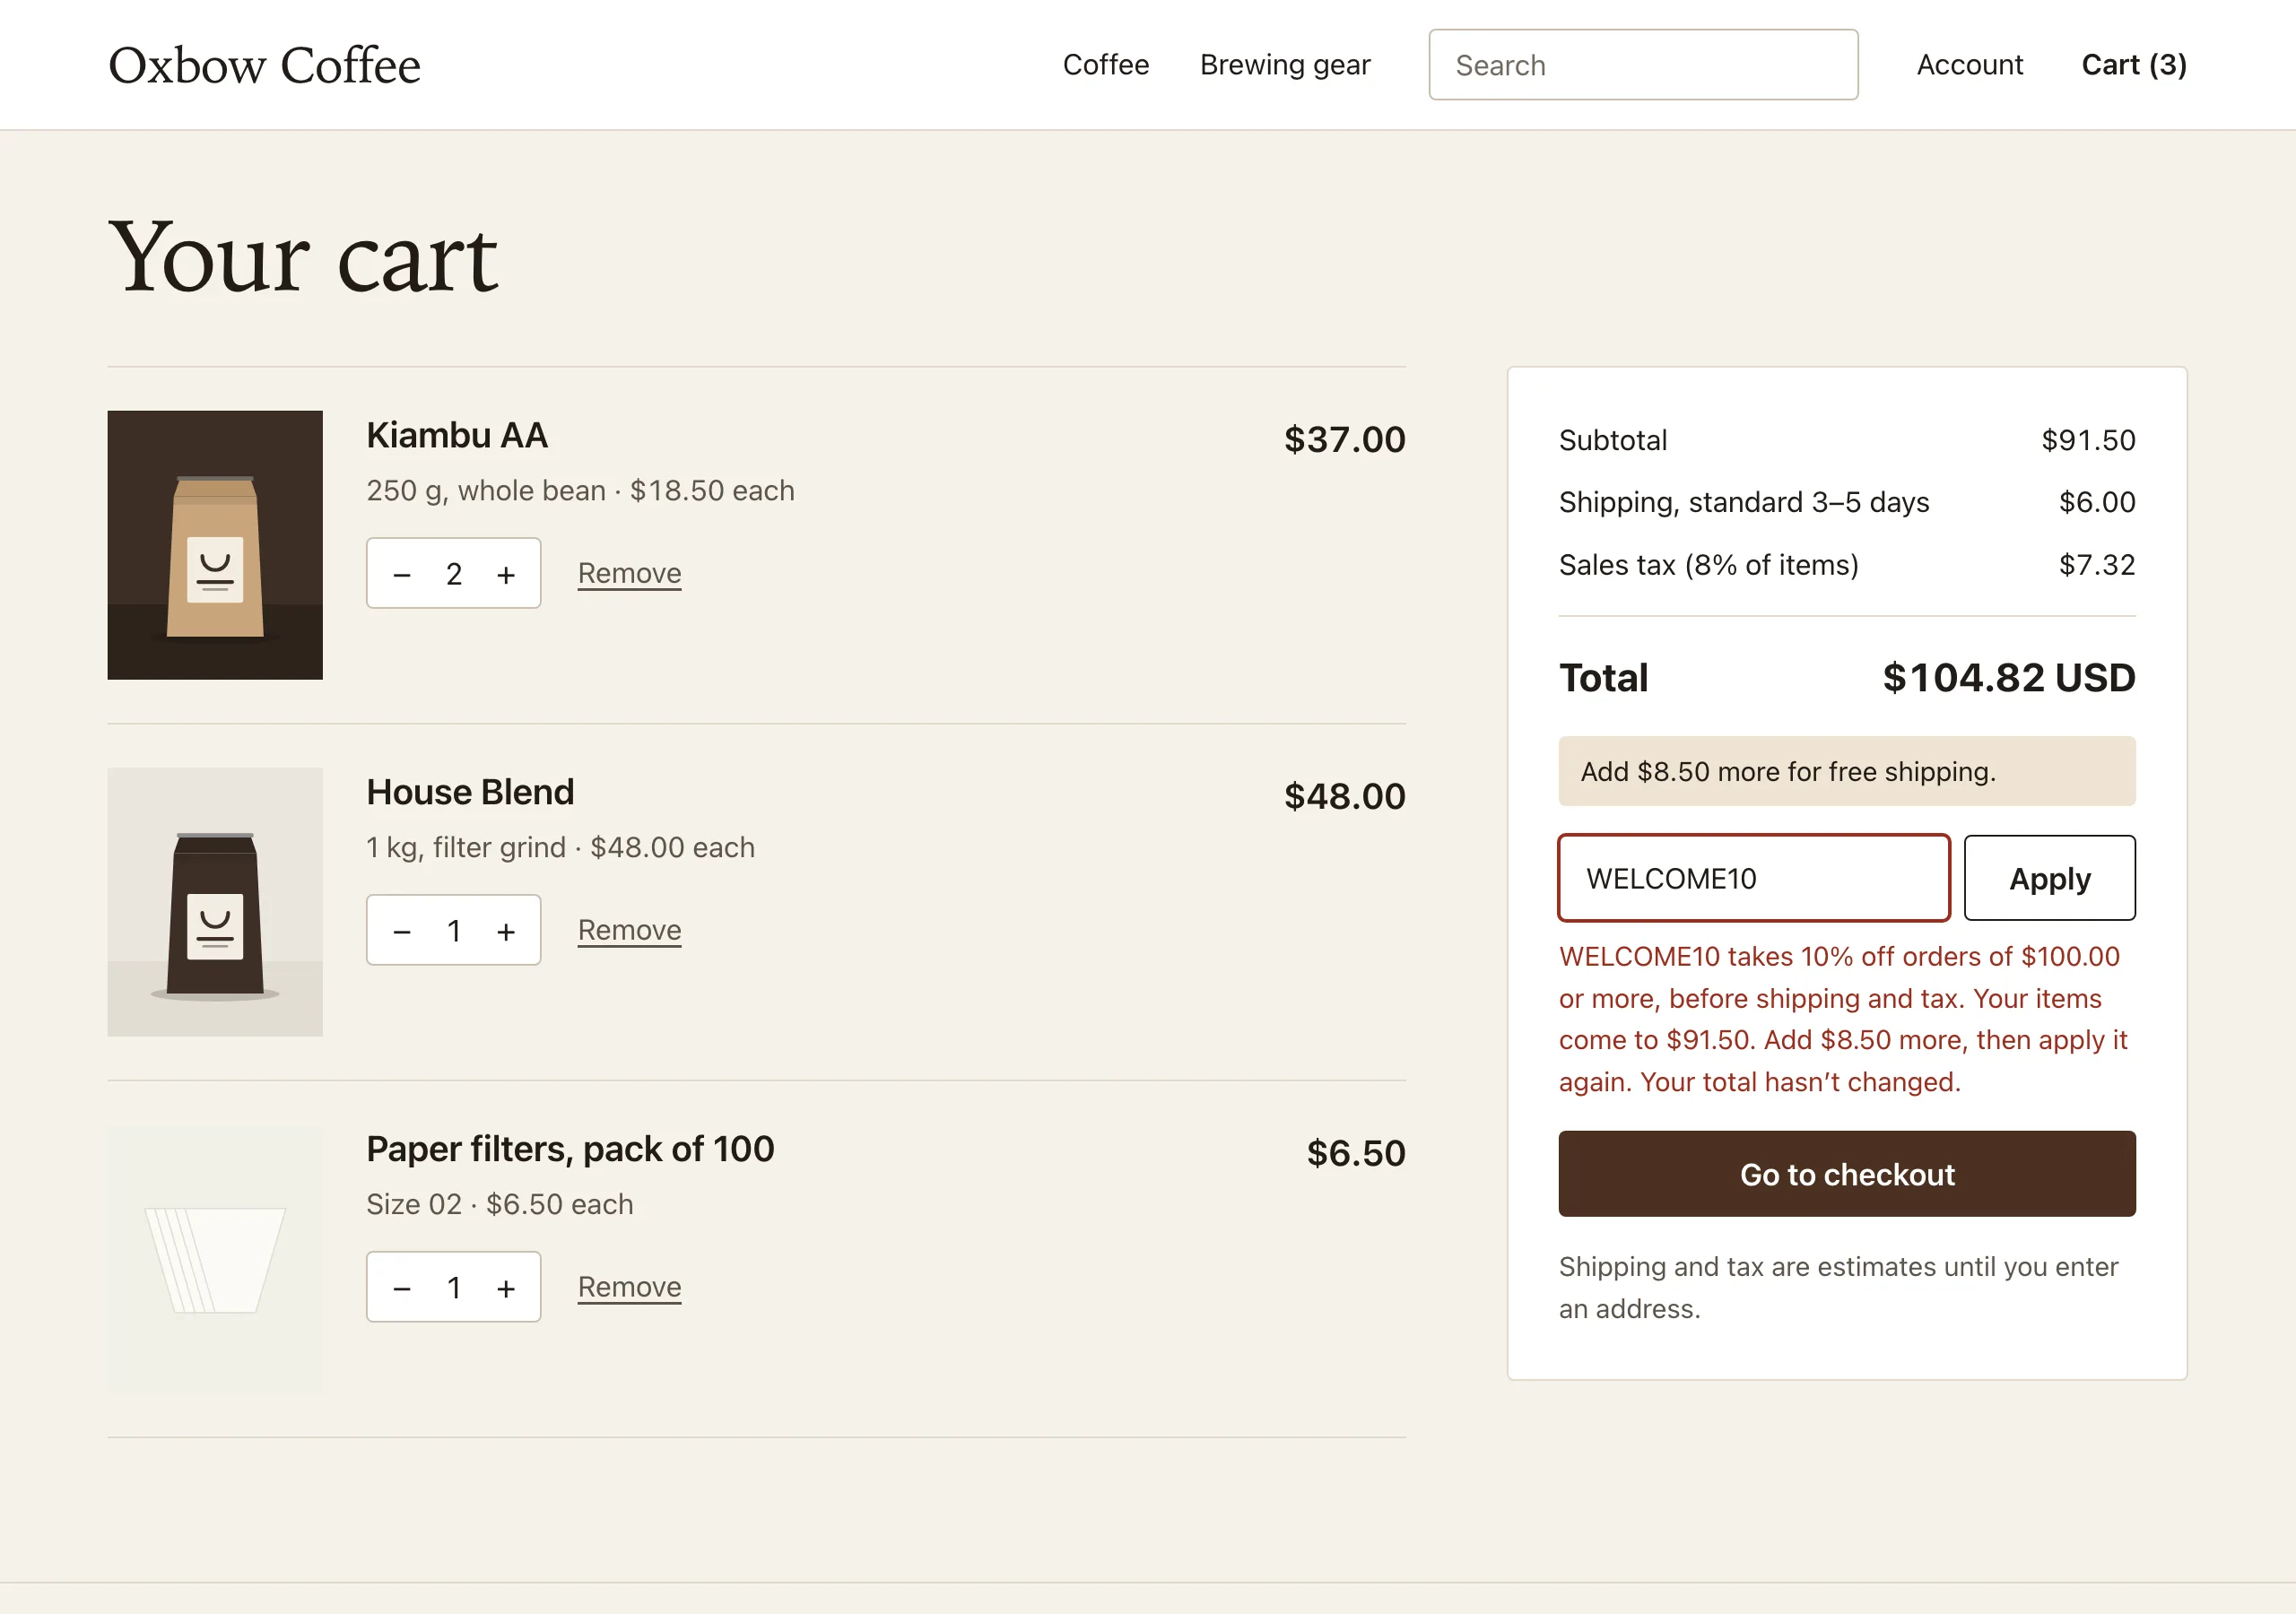
Task: Click the free shipping notice banner
Action: [x=1847, y=771]
